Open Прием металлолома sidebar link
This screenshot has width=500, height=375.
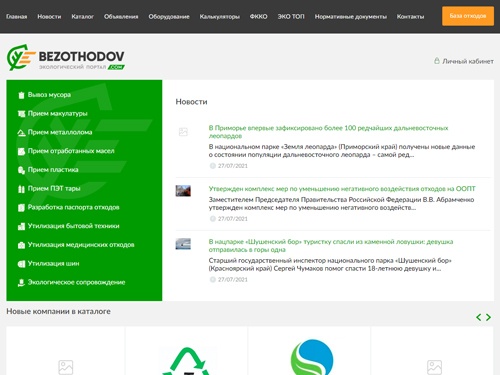[x=60, y=132]
